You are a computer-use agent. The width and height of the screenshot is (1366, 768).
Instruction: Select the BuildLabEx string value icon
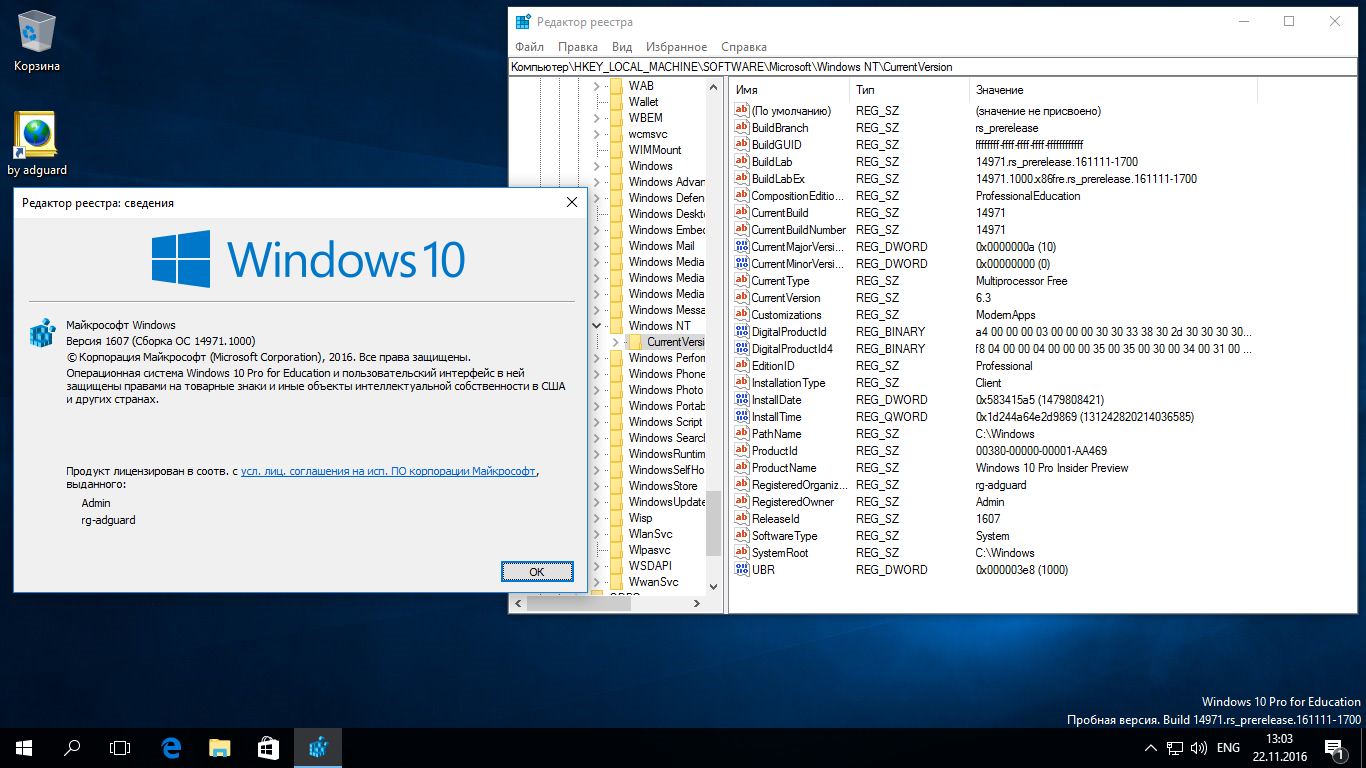(742, 179)
